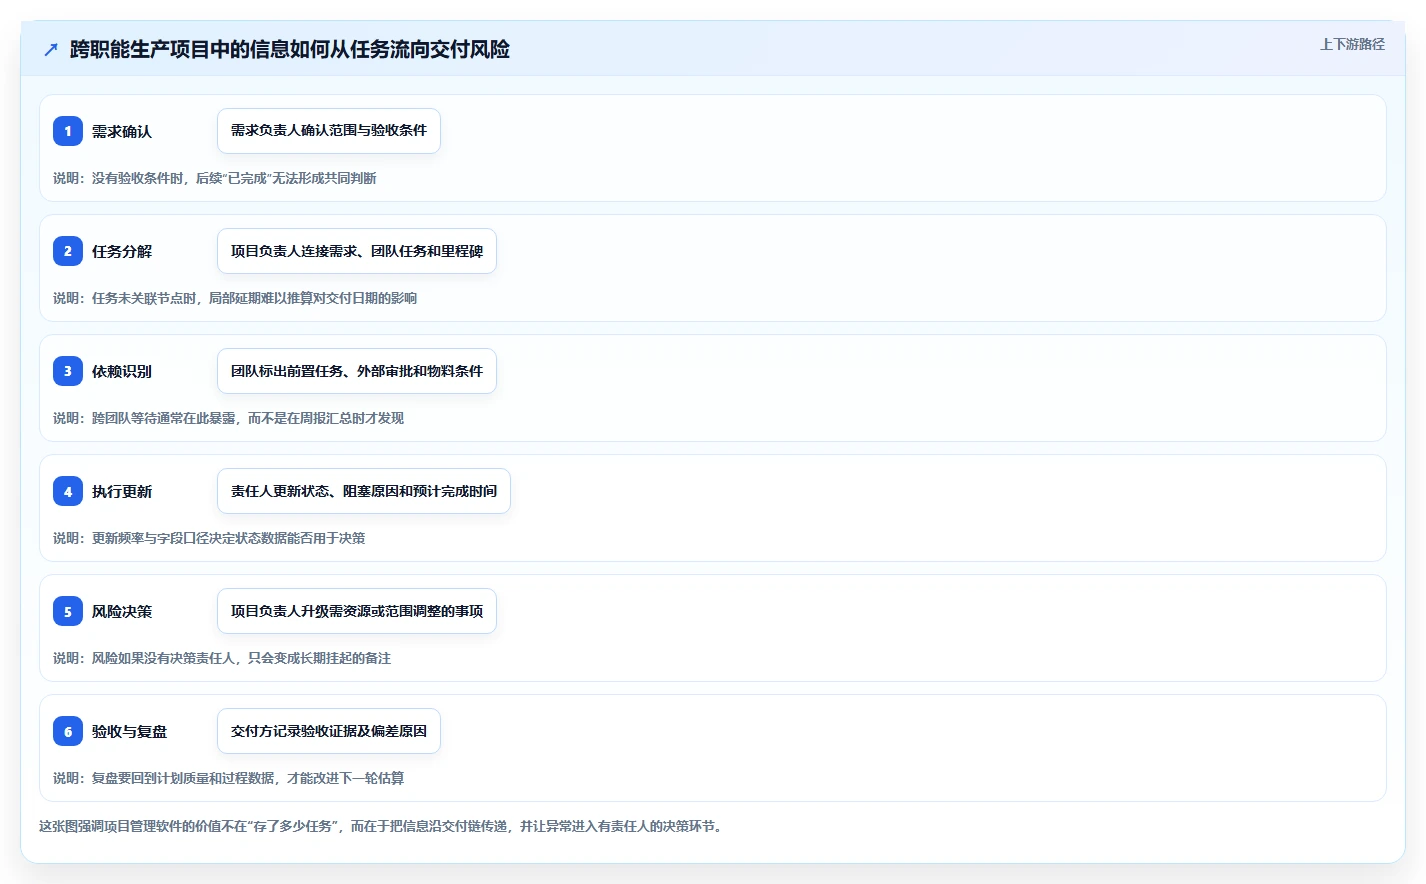
Task: Click the title 跨职能生产项目中的信息如何从任务流向交付风险
Action: (290, 49)
